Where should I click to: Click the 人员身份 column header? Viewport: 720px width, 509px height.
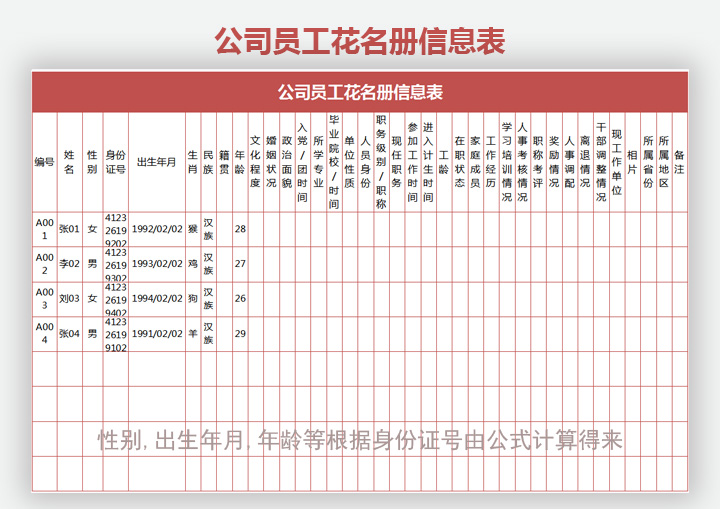click(366, 162)
